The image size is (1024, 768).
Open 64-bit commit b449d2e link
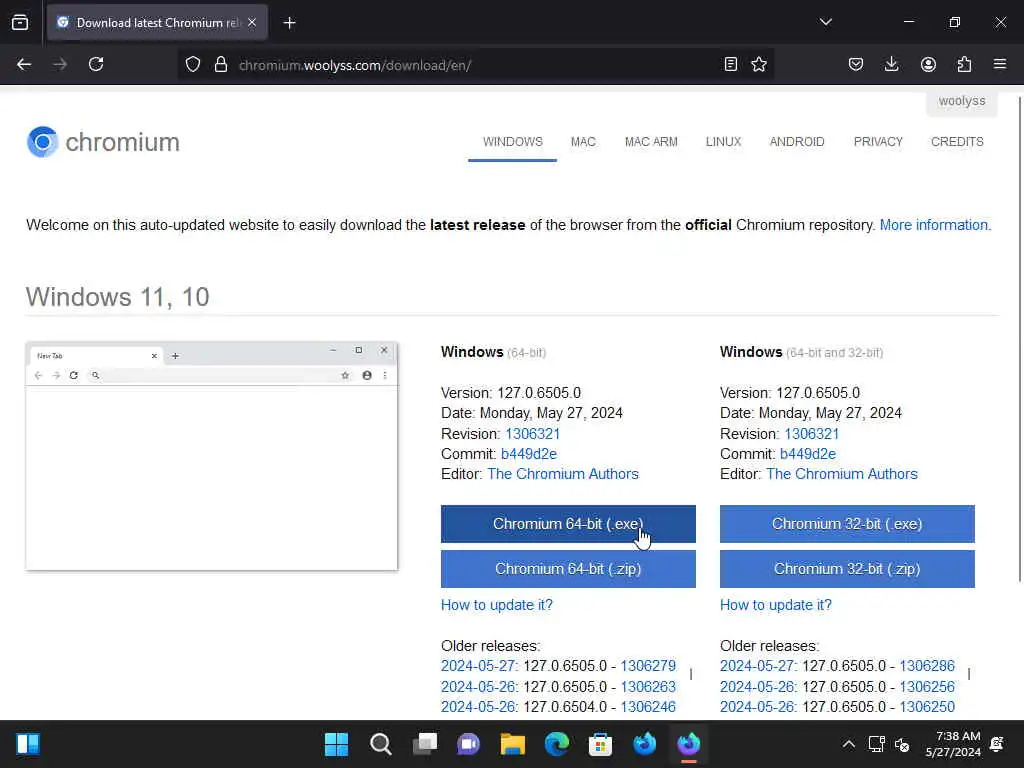[x=529, y=454]
